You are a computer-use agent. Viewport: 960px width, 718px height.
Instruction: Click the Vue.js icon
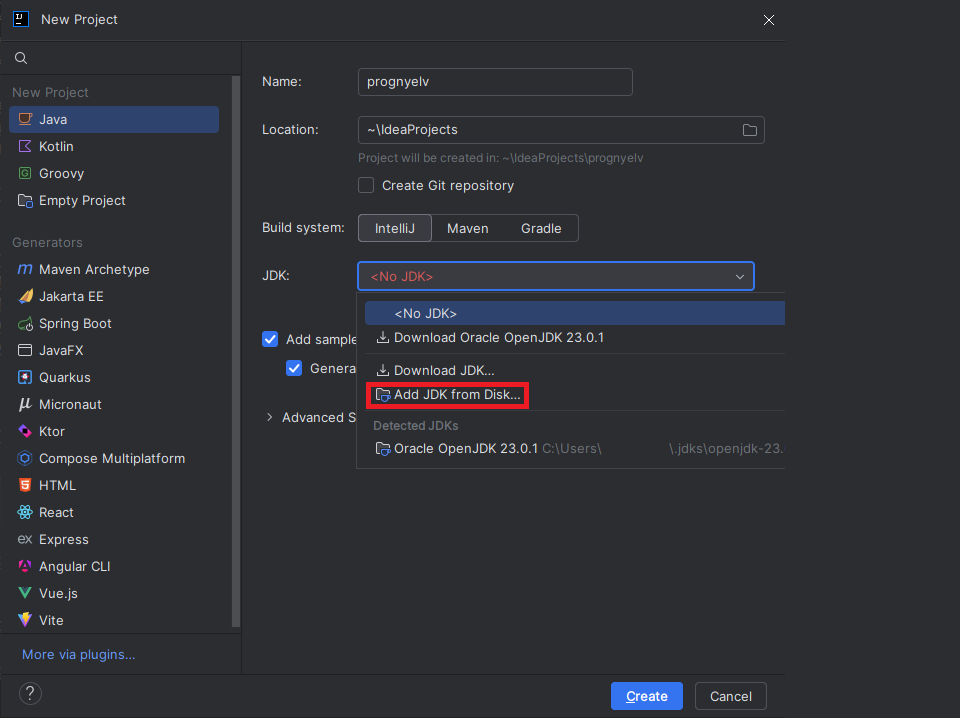(25, 593)
